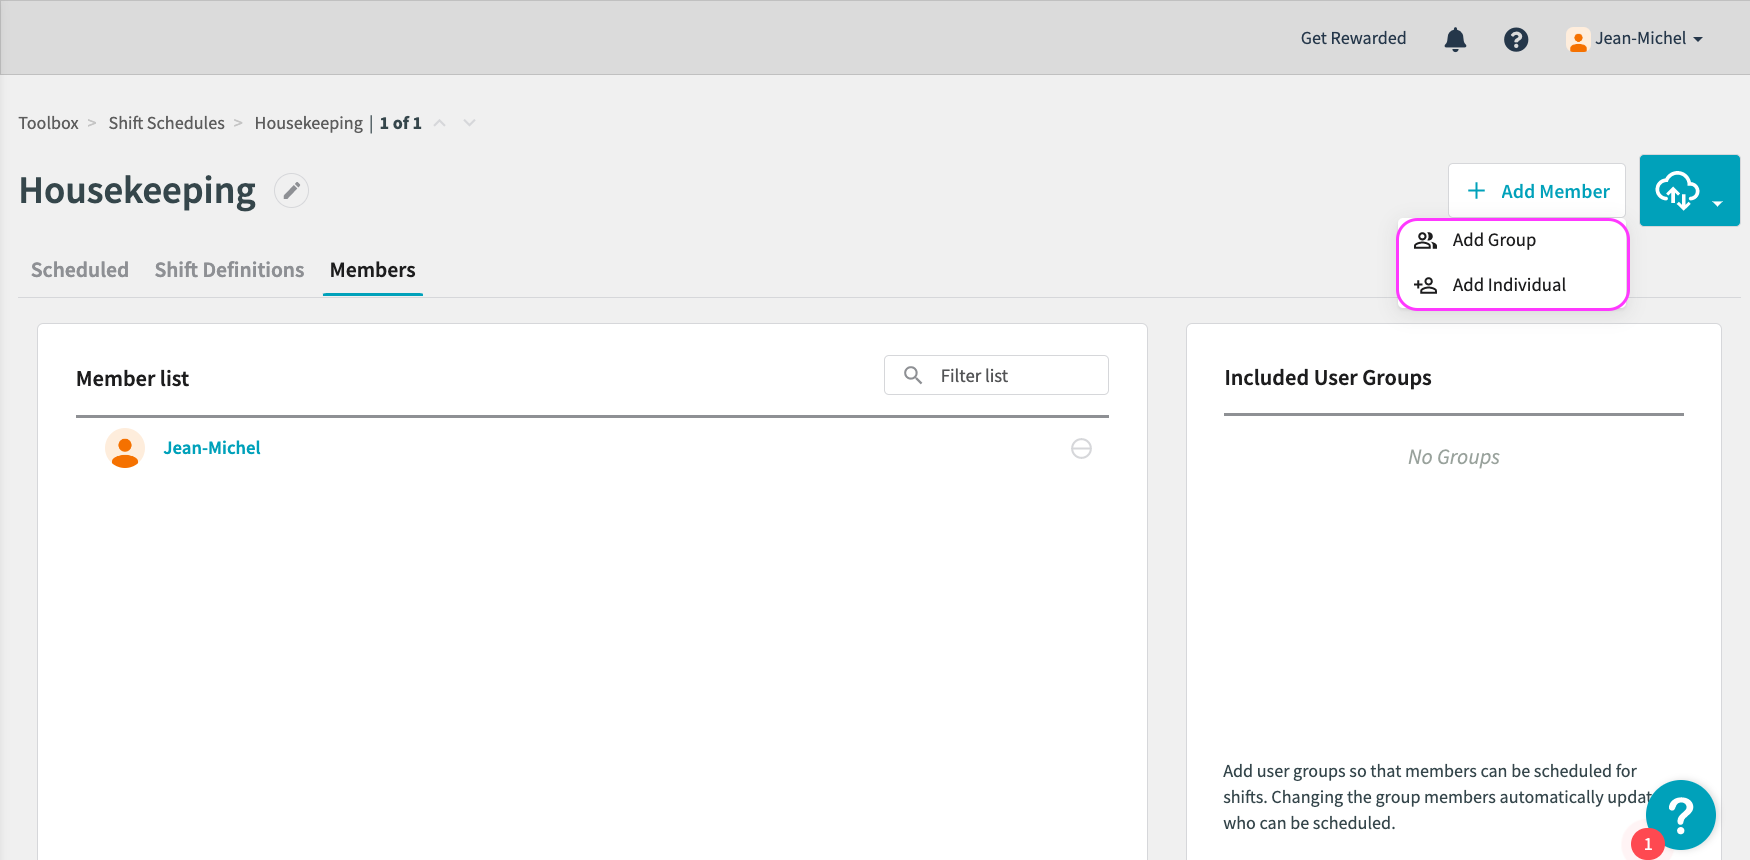Image resolution: width=1750 pixels, height=860 pixels.
Task: Go to previous schedule with the up chevron
Action: coord(439,123)
